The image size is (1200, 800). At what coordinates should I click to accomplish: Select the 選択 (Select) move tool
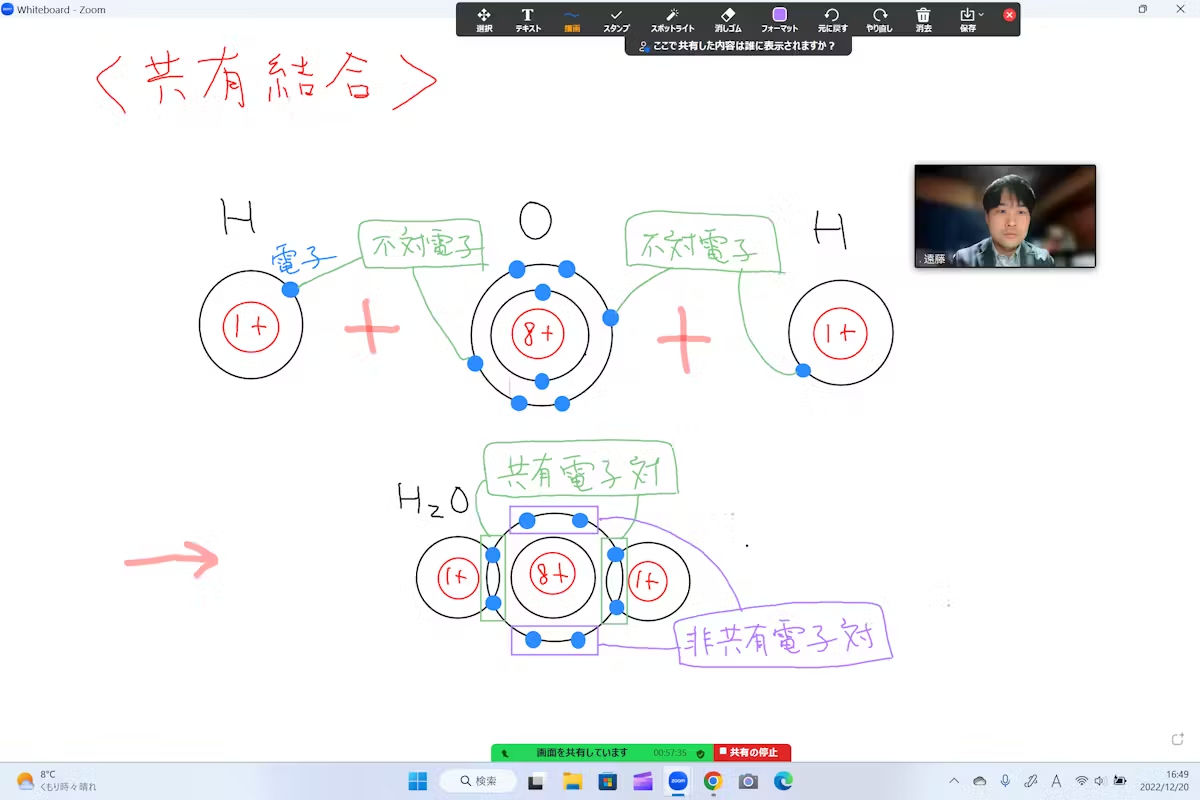click(484, 20)
